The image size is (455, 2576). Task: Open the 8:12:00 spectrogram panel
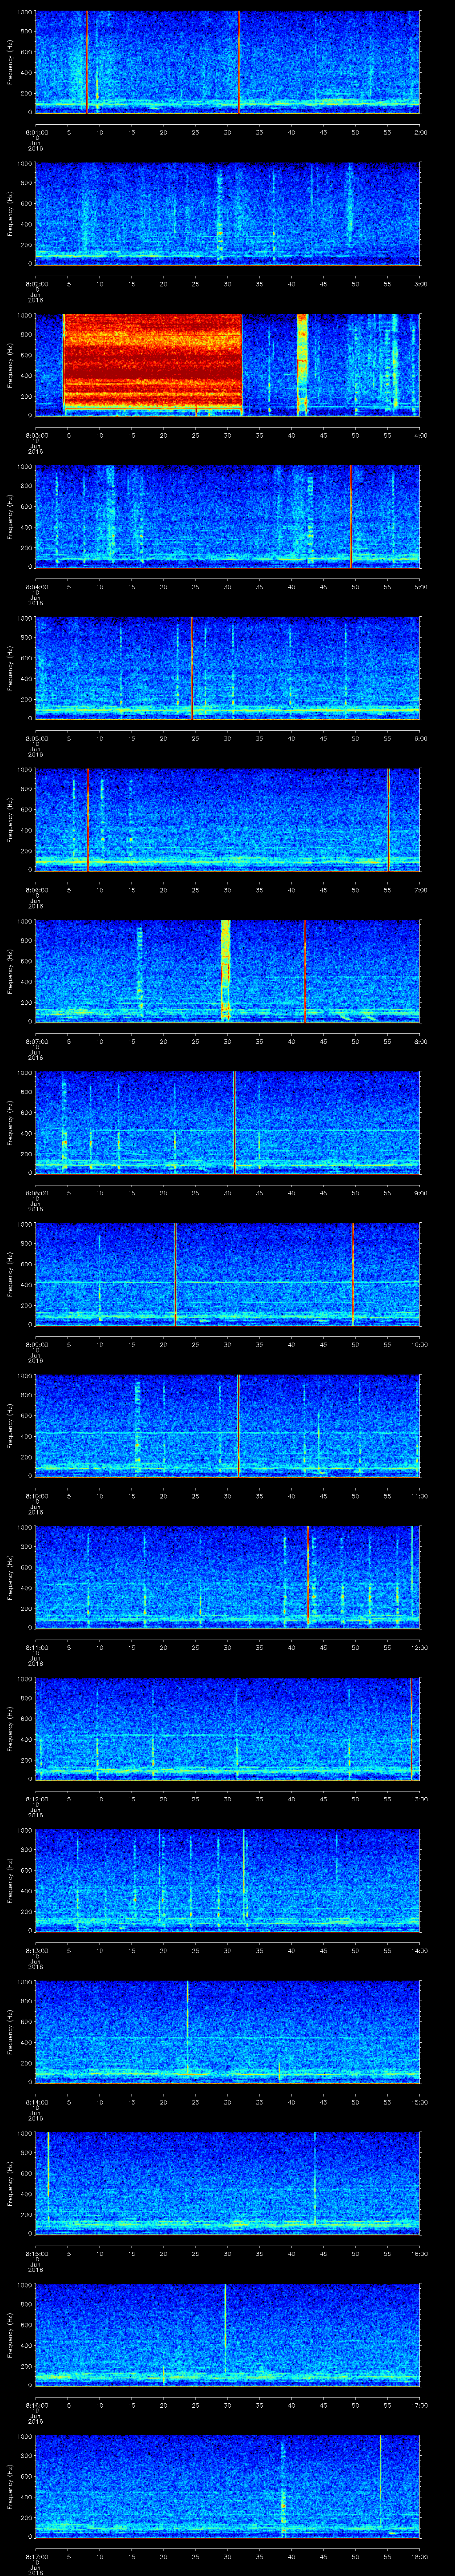(227, 1728)
